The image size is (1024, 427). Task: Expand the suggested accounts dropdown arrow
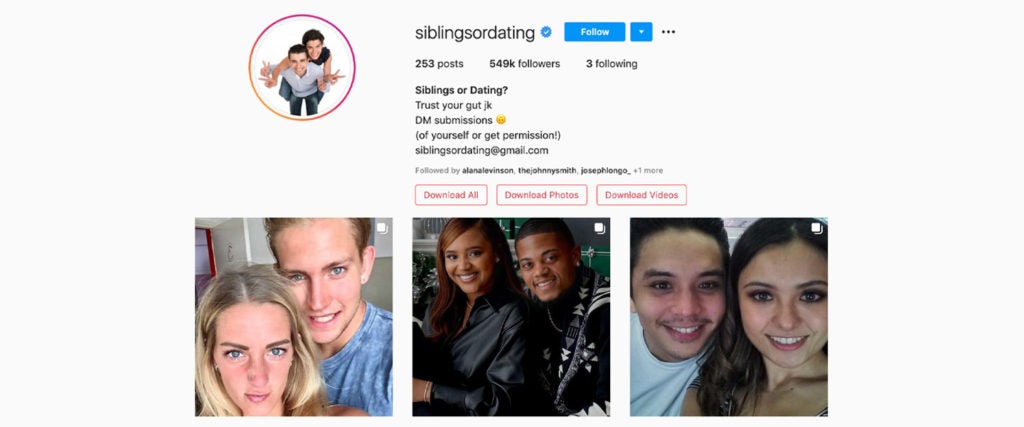(641, 32)
